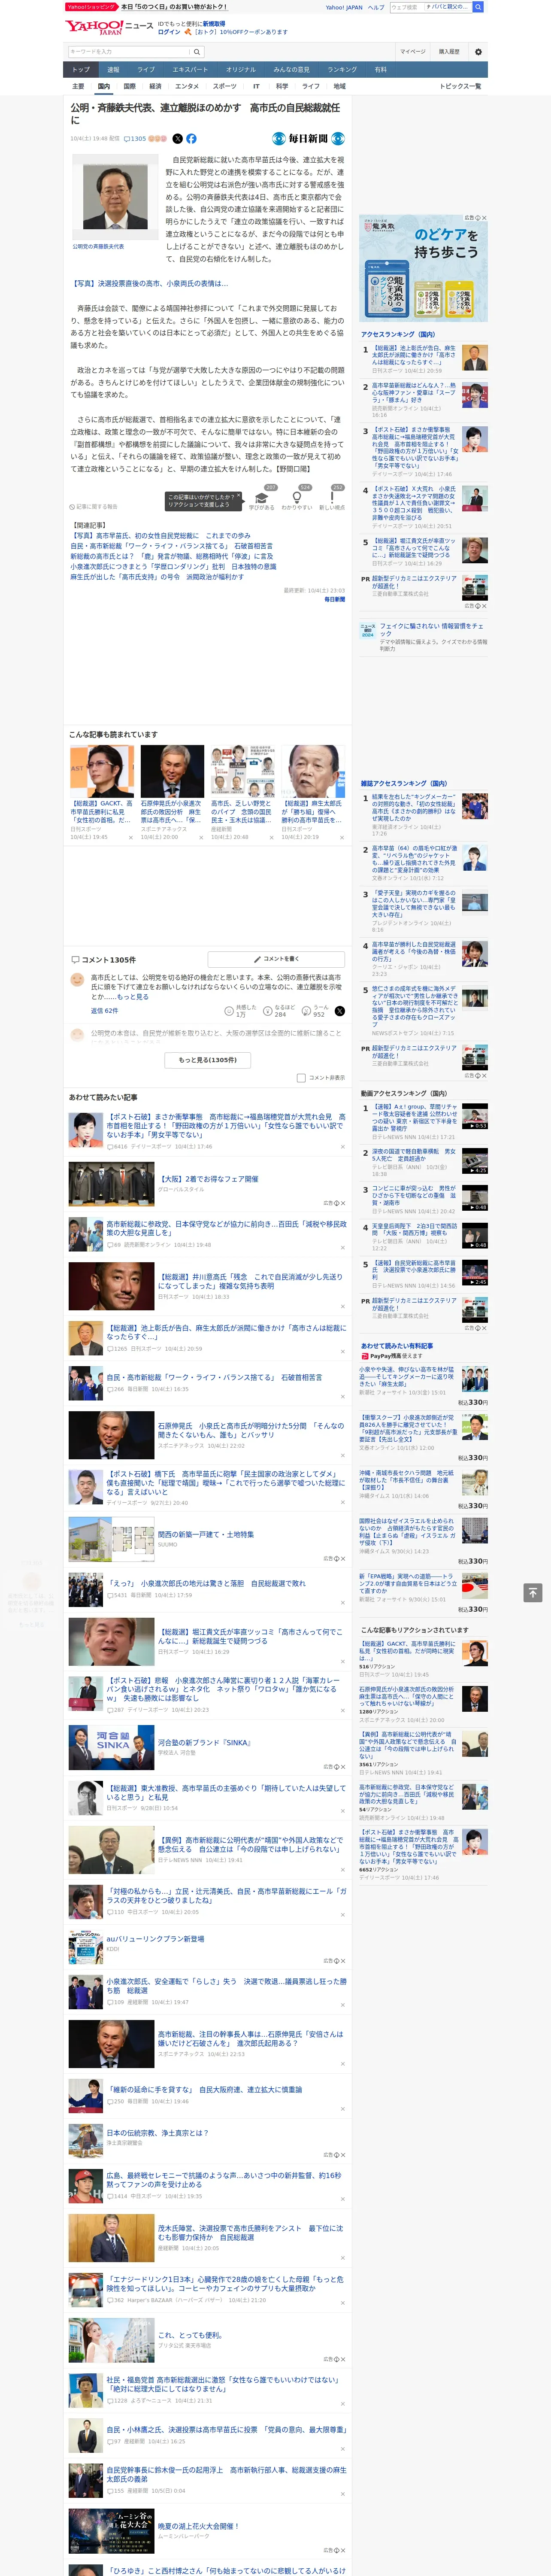Dismiss the GACKT recommended article card
551x2576 pixels.
coord(131,838)
